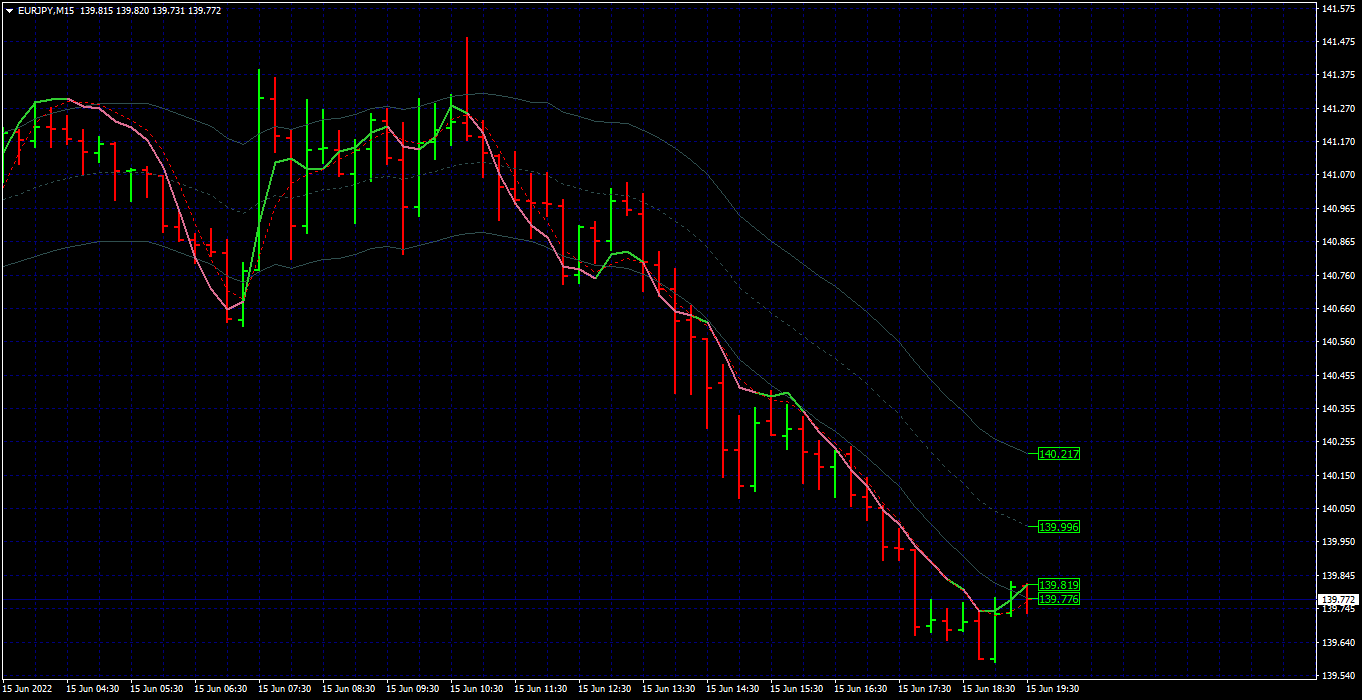Viewport: 1362px width, 700px height.
Task: Click the 140.050 price scale value
Action: (x=1337, y=509)
